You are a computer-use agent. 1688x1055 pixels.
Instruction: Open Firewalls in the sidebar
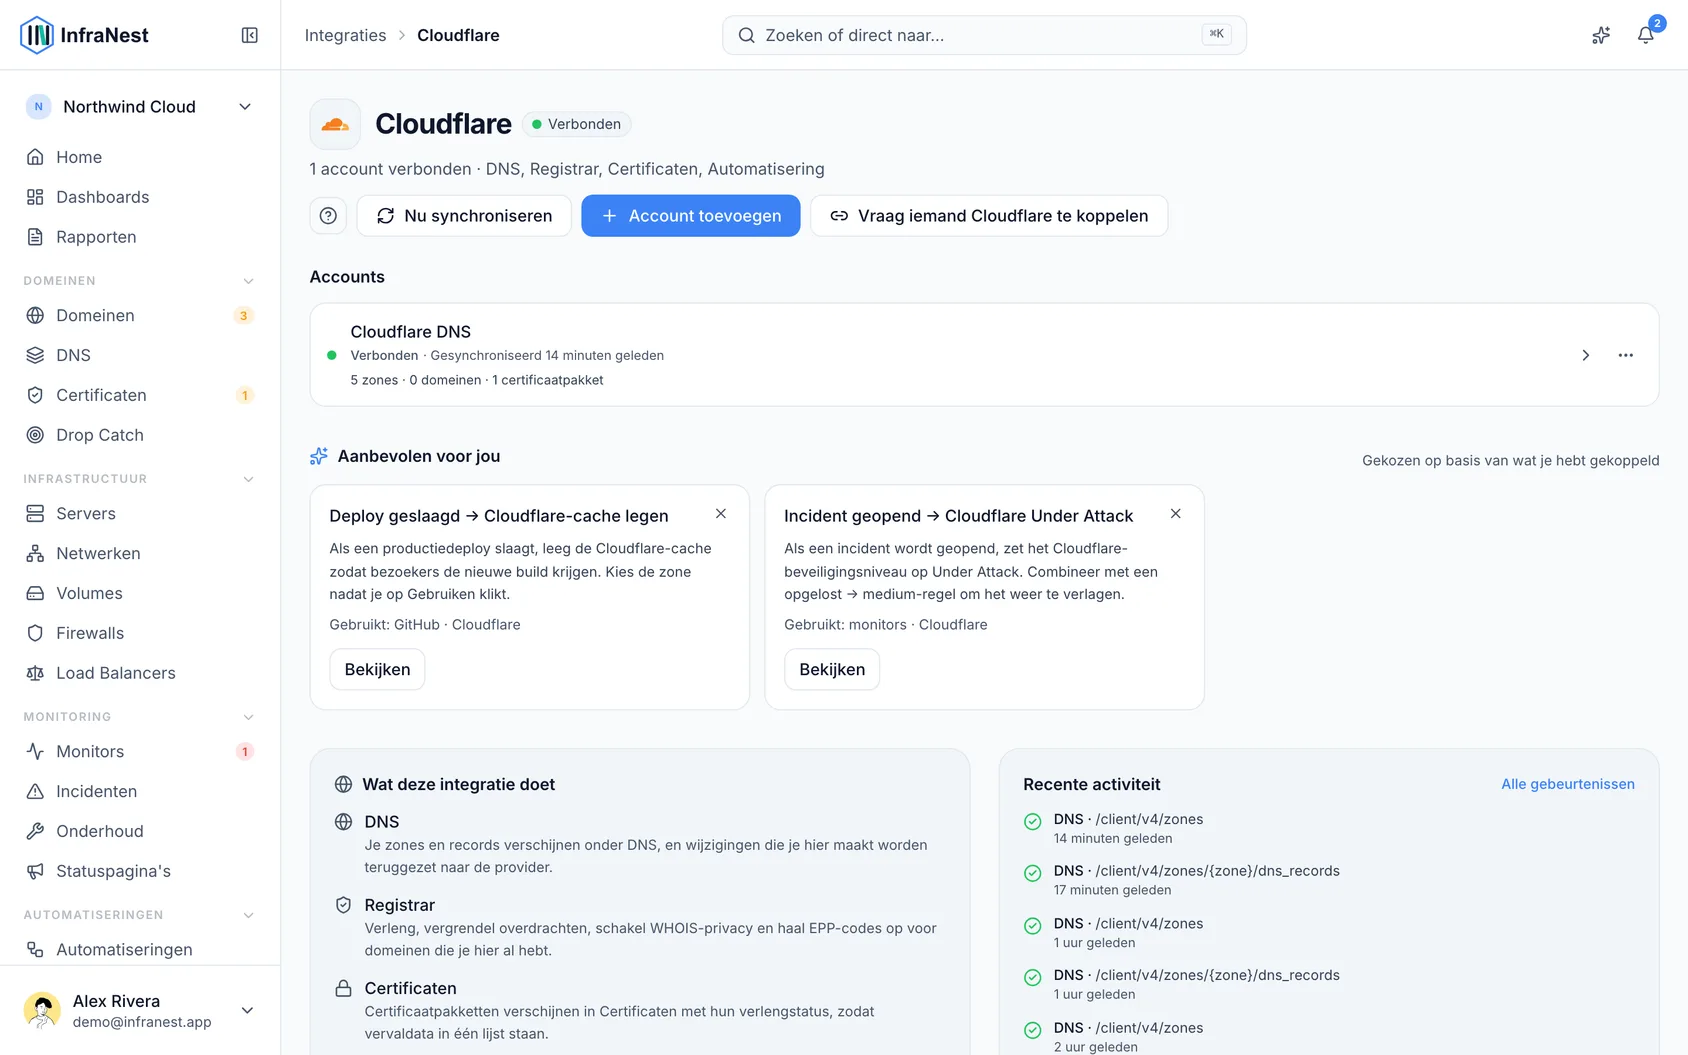pos(140,633)
